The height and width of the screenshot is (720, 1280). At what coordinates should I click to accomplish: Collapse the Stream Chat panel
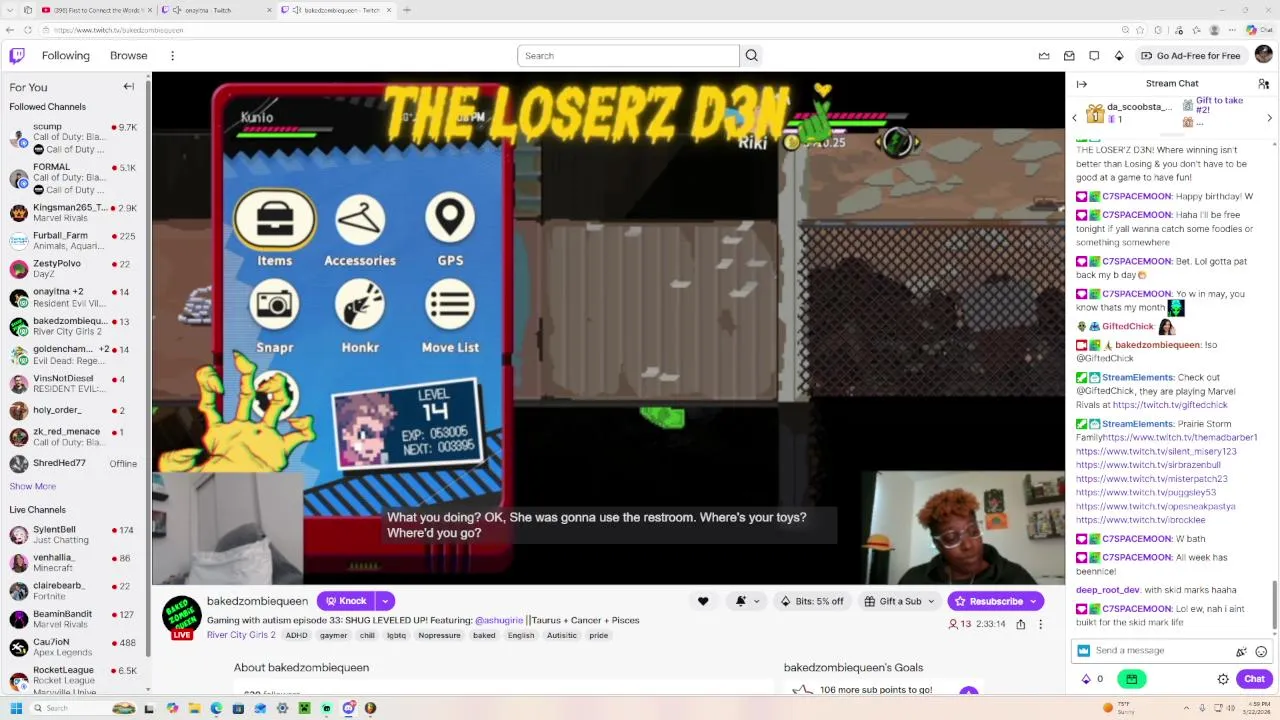[1082, 84]
